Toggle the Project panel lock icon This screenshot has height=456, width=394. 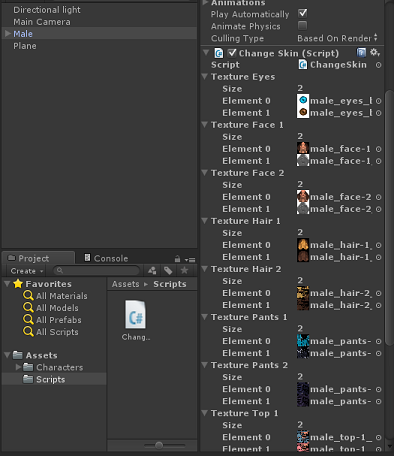tap(177, 259)
